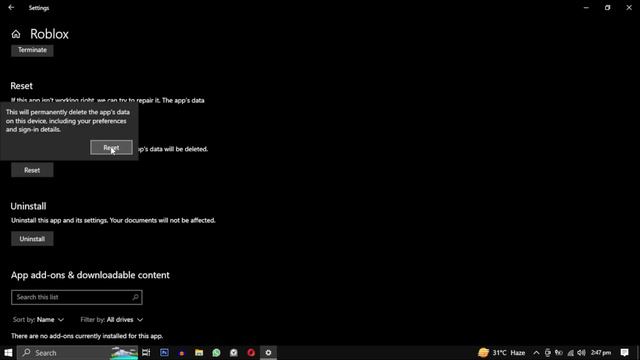Open the red Opera icon on the taskbar
Viewport: 640px width, 360px height.
point(251,353)
